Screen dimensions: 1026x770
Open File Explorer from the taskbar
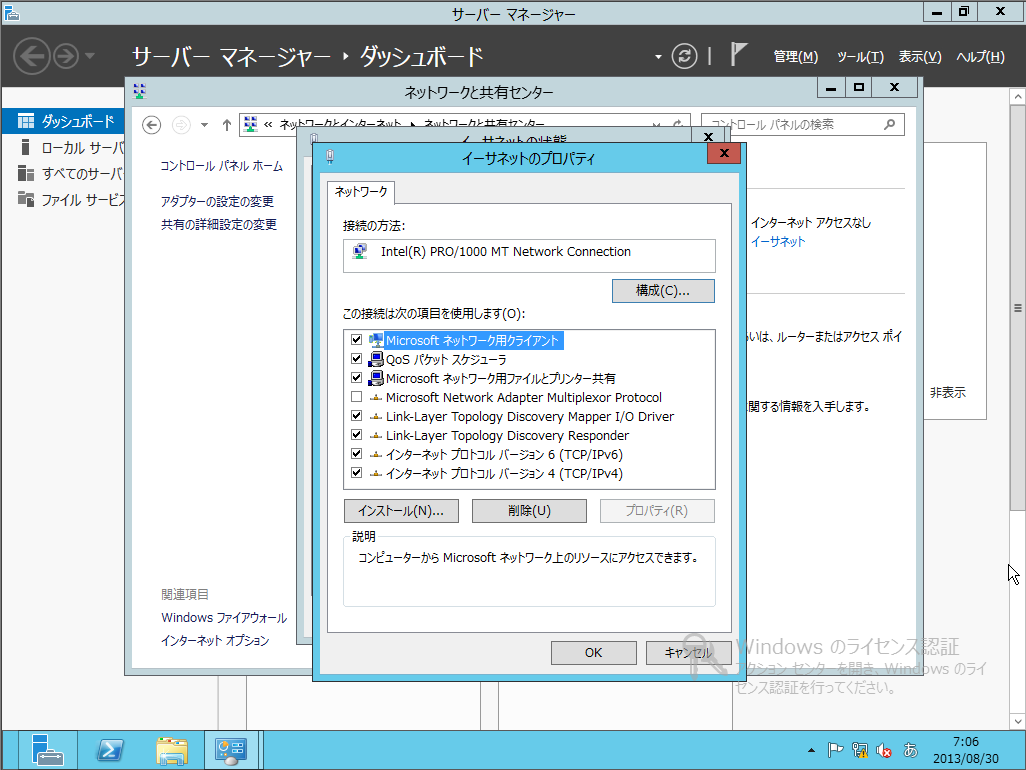pos(171,750)
